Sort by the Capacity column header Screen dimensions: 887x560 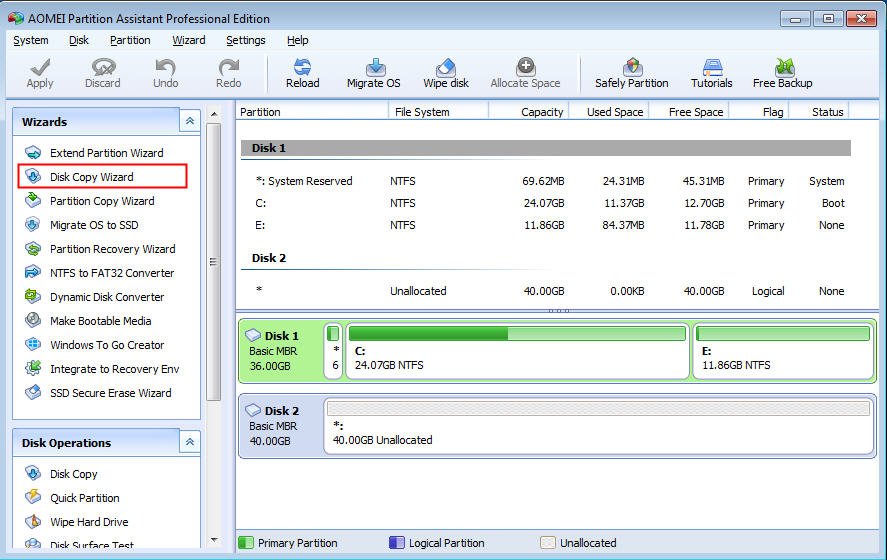(529, 112)
